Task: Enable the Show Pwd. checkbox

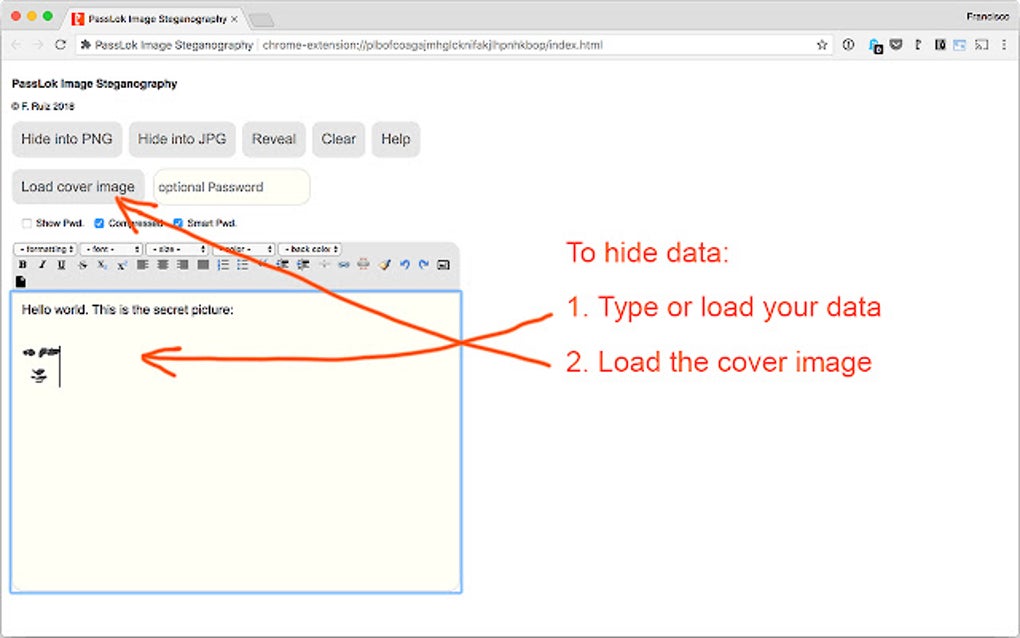Action: tap(26, 222)
